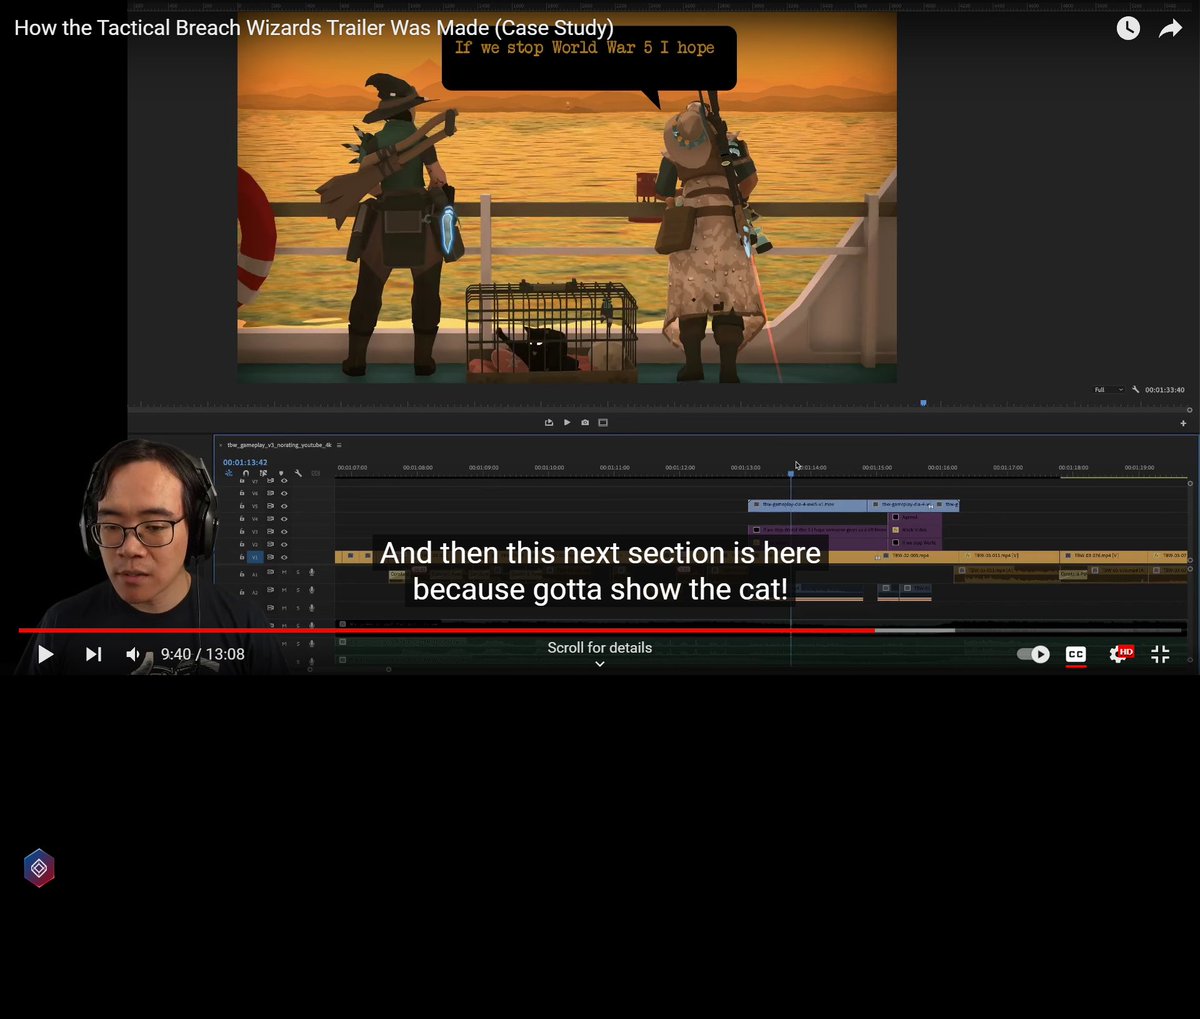Click the program timecode 00:01:33:40
The width and height of the screenshot is (1200, 1019).
click(1165, 390)
